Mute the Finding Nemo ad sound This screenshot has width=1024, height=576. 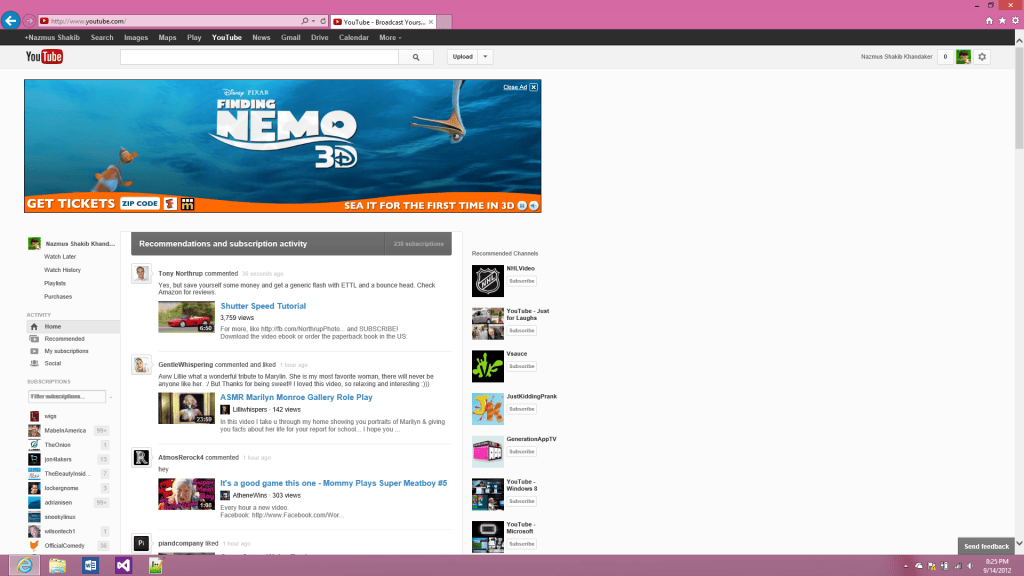point(534,206)
